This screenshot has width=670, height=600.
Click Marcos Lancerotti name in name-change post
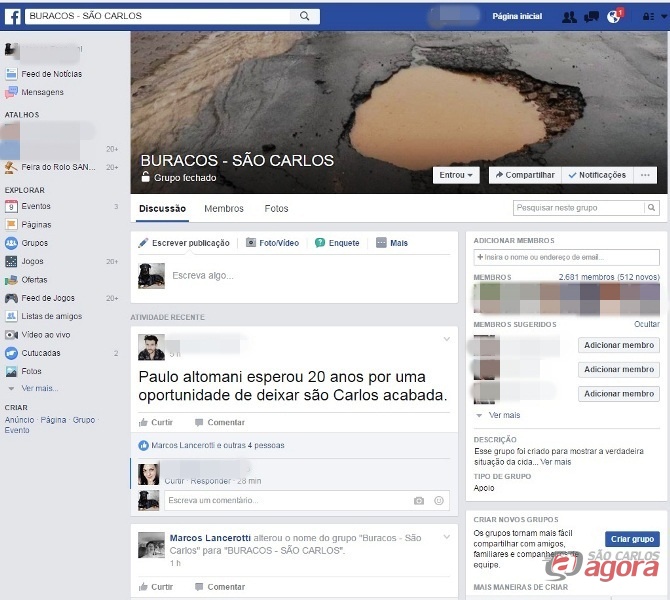coord(210,538)
